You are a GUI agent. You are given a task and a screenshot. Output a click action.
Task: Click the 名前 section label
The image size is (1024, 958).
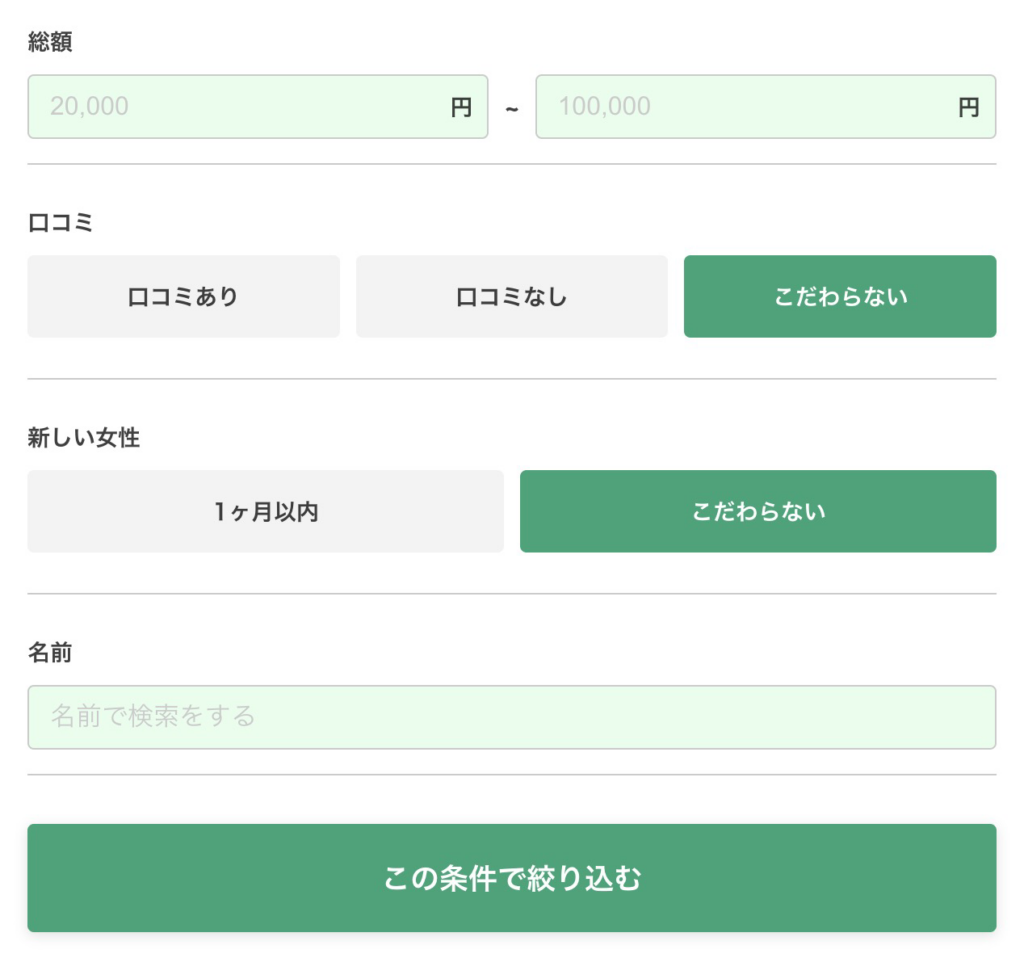click(50, 653)
